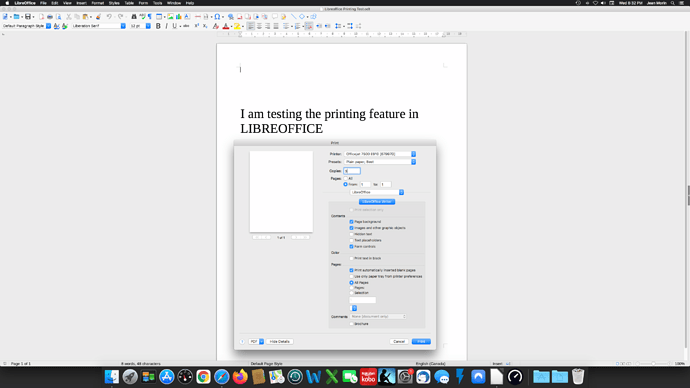Enable the Hidden text checkbox

coord(351,234)
